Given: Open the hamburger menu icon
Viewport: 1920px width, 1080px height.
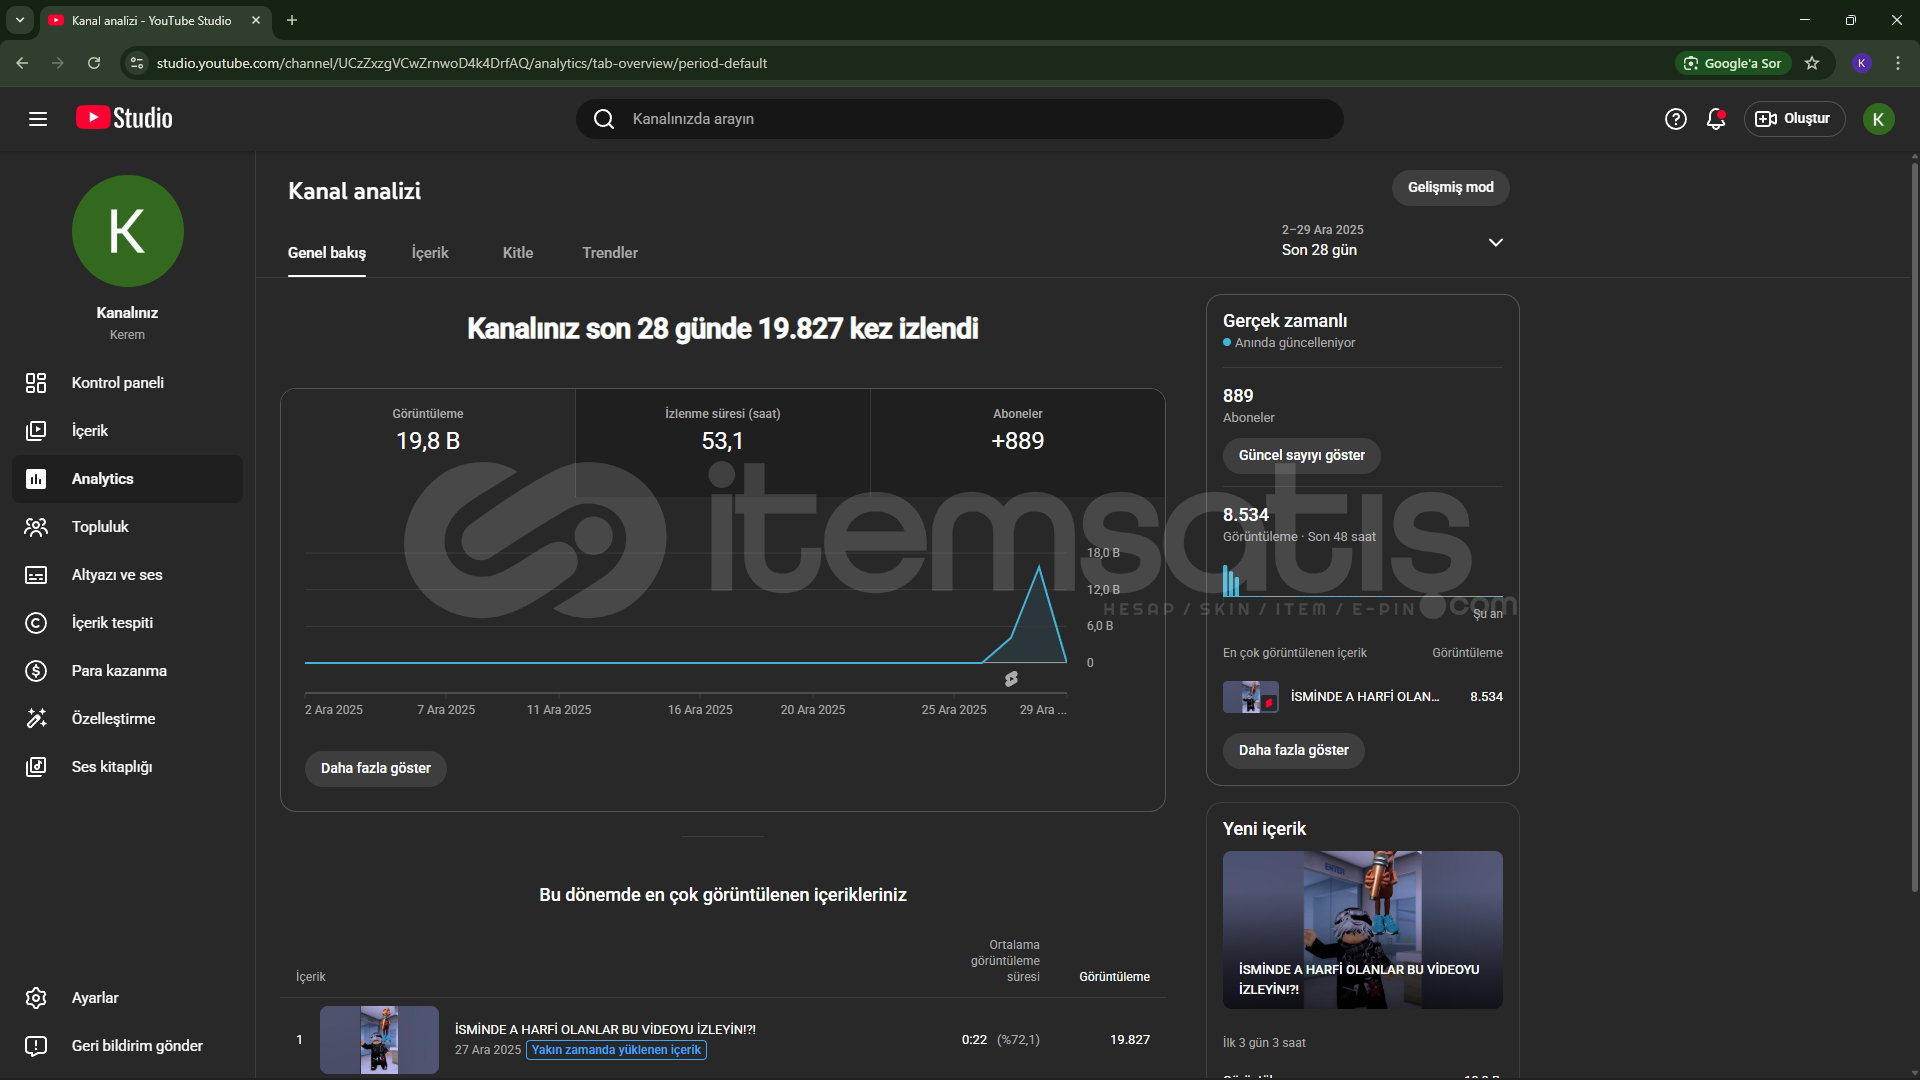Looking at the screenshot, I should [38, 119].
